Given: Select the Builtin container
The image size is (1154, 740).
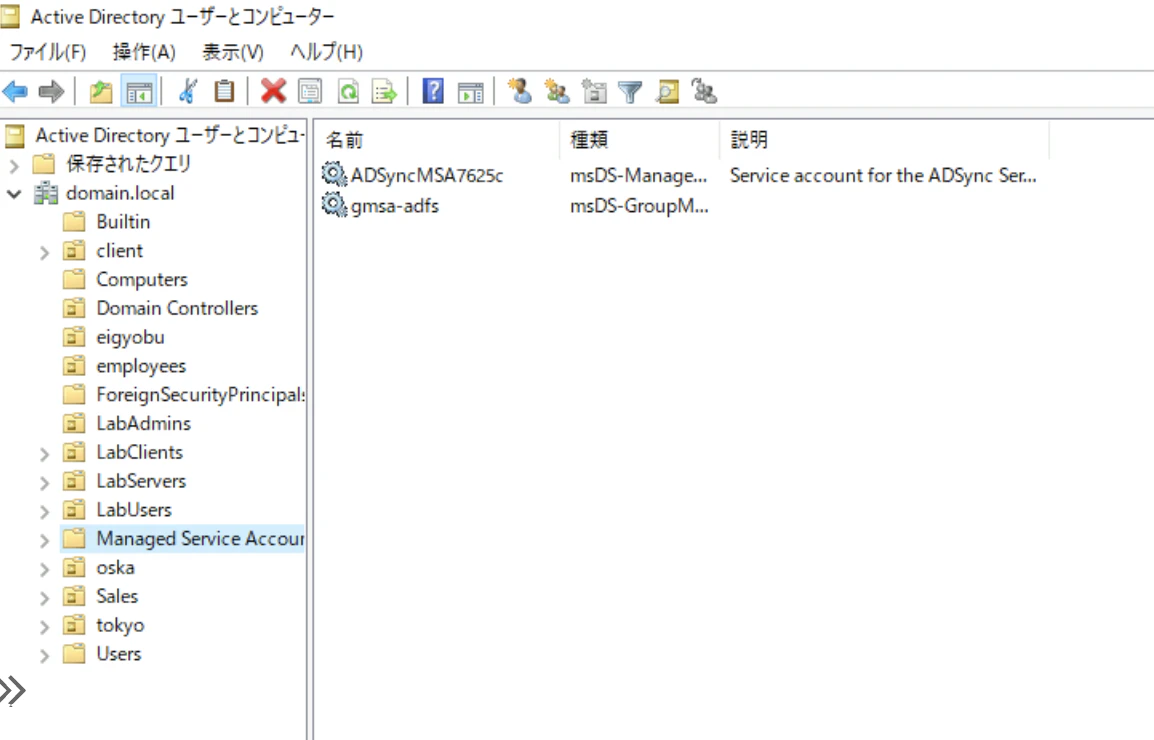Looking at the screenshot, I should click(123, 222).
